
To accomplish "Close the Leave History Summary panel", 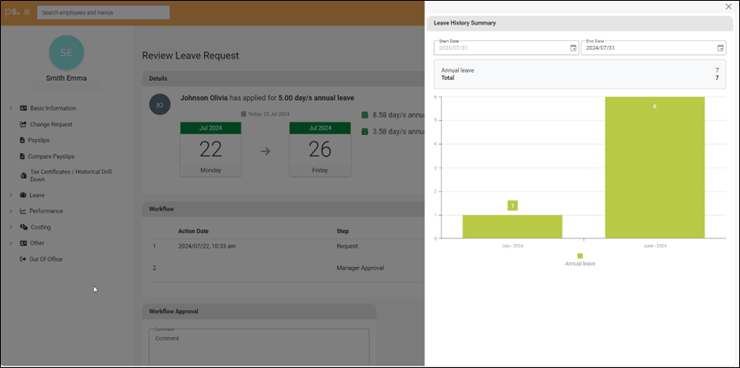I will 728,6.
